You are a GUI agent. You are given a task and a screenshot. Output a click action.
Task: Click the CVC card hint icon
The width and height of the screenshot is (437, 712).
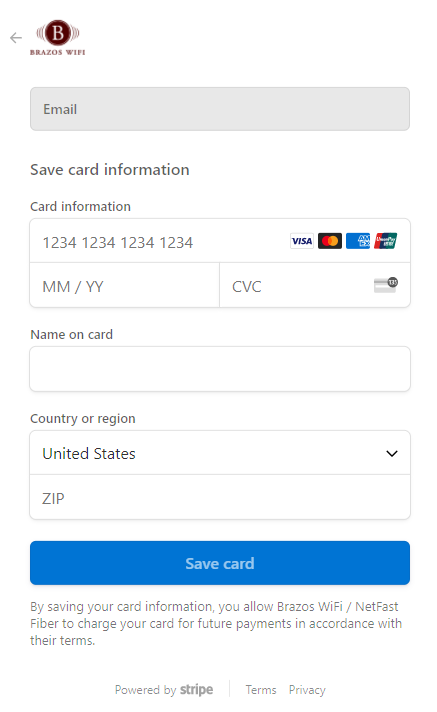pos(386,285)
